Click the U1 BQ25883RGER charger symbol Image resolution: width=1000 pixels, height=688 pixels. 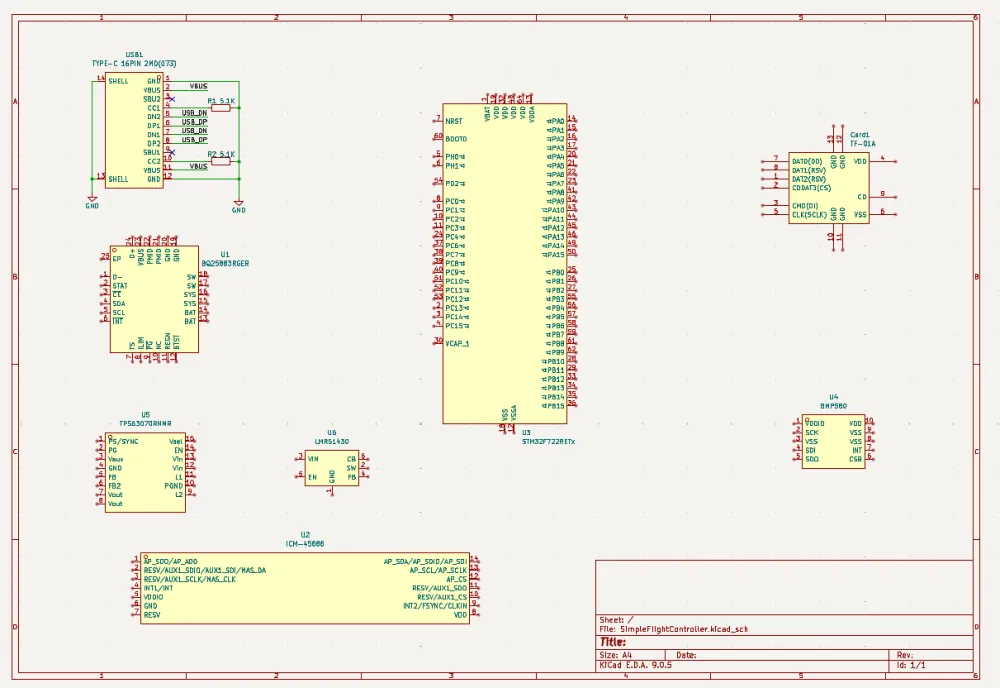[154, 300]
